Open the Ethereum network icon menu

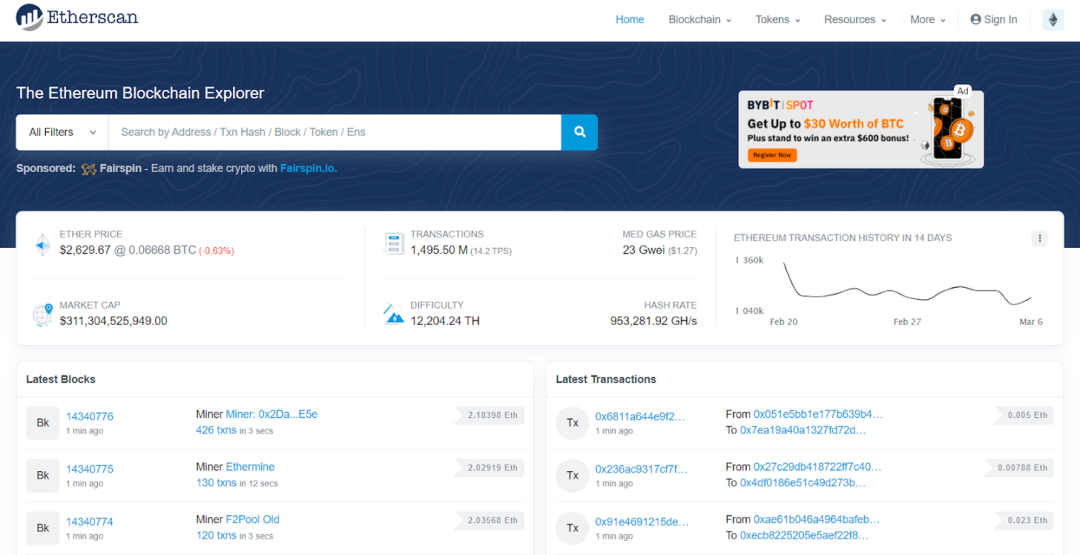[1052, 20]
